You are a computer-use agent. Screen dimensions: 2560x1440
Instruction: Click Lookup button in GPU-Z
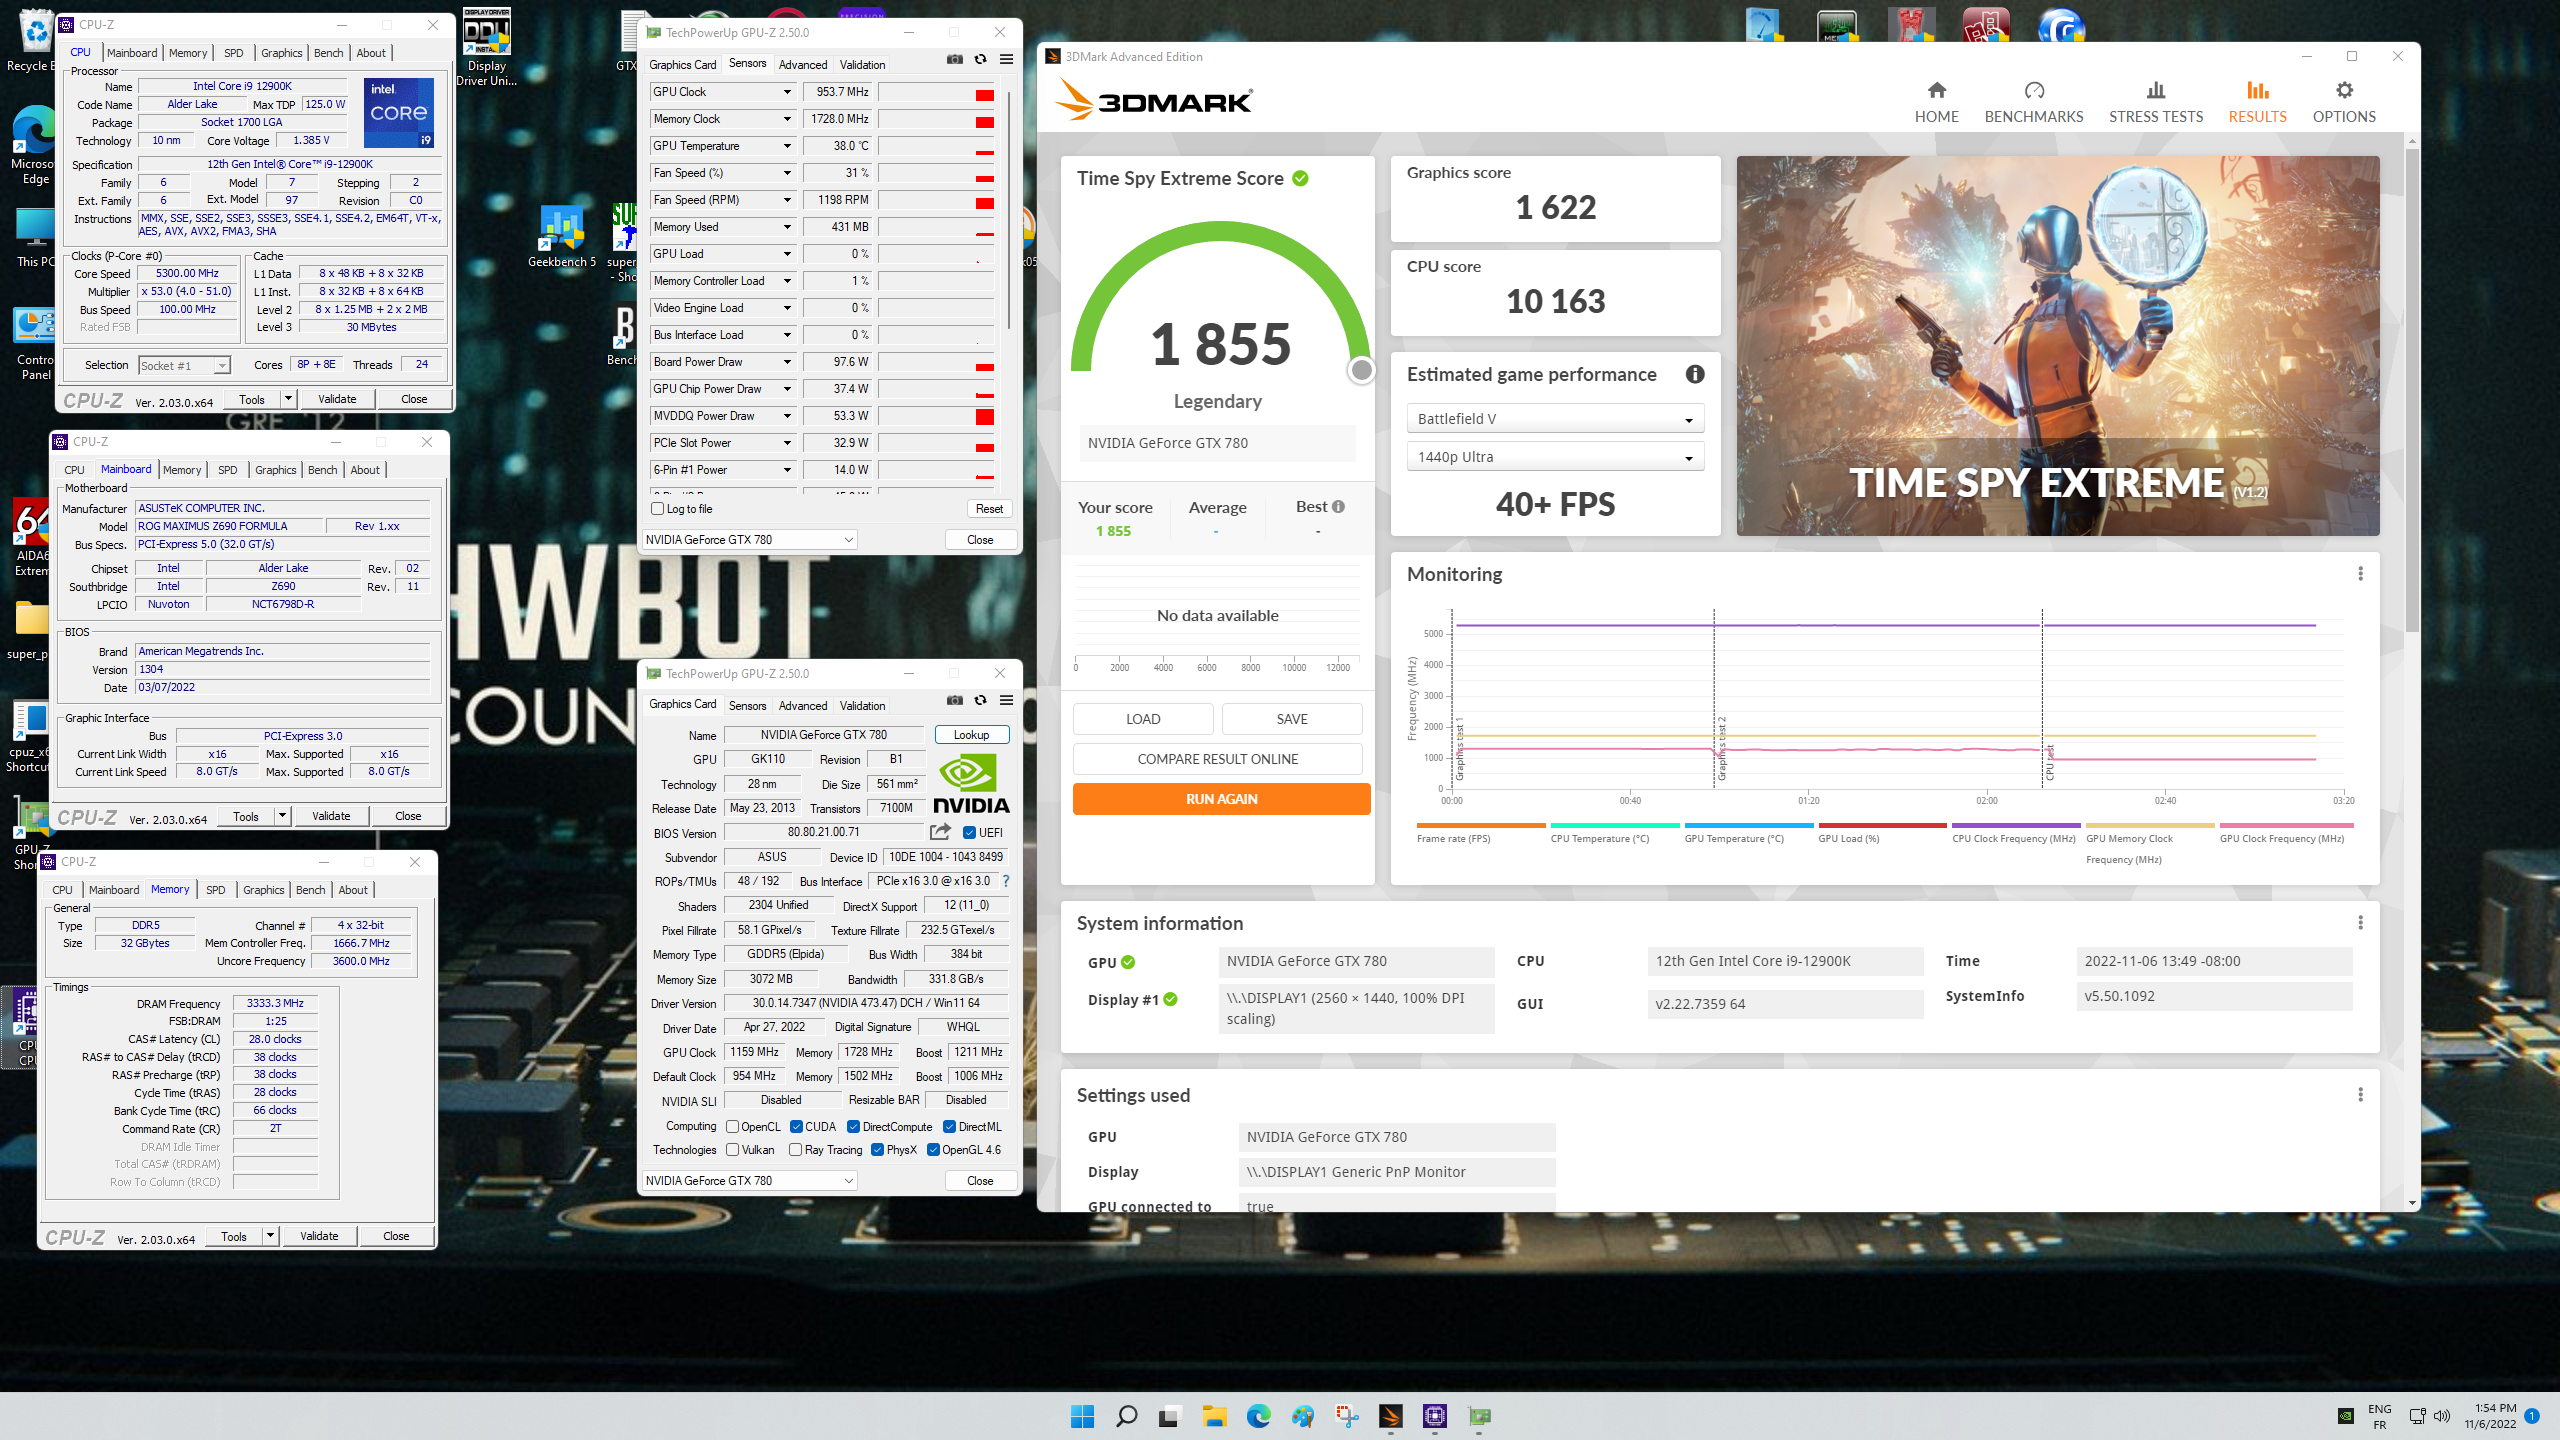971,735
